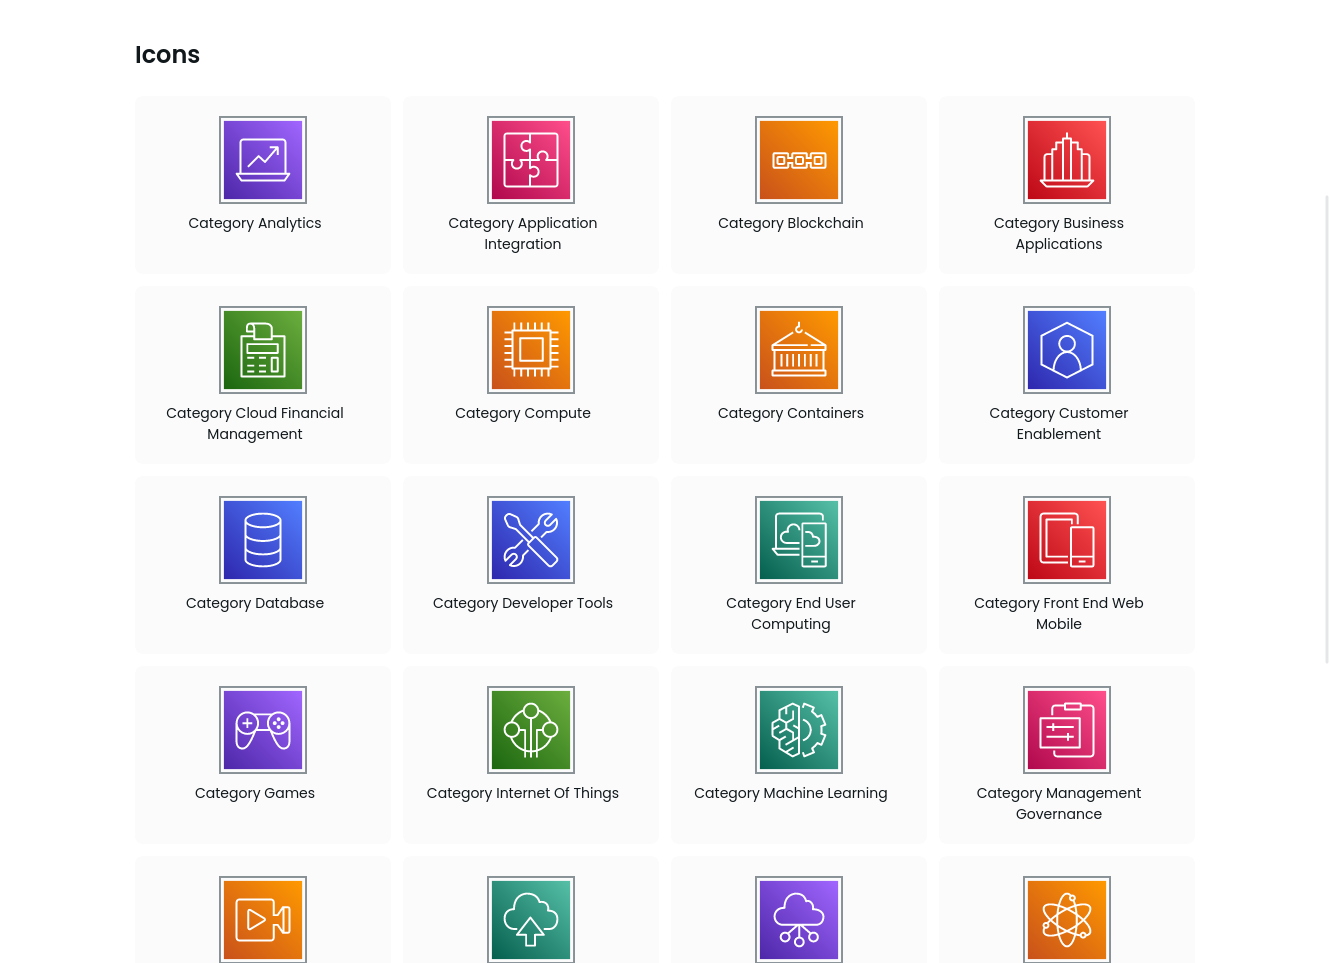Viewport: 1330px width, 963px height.
Task: Click the Cloud Financial Management icon
Action: [x=263, y=350]
